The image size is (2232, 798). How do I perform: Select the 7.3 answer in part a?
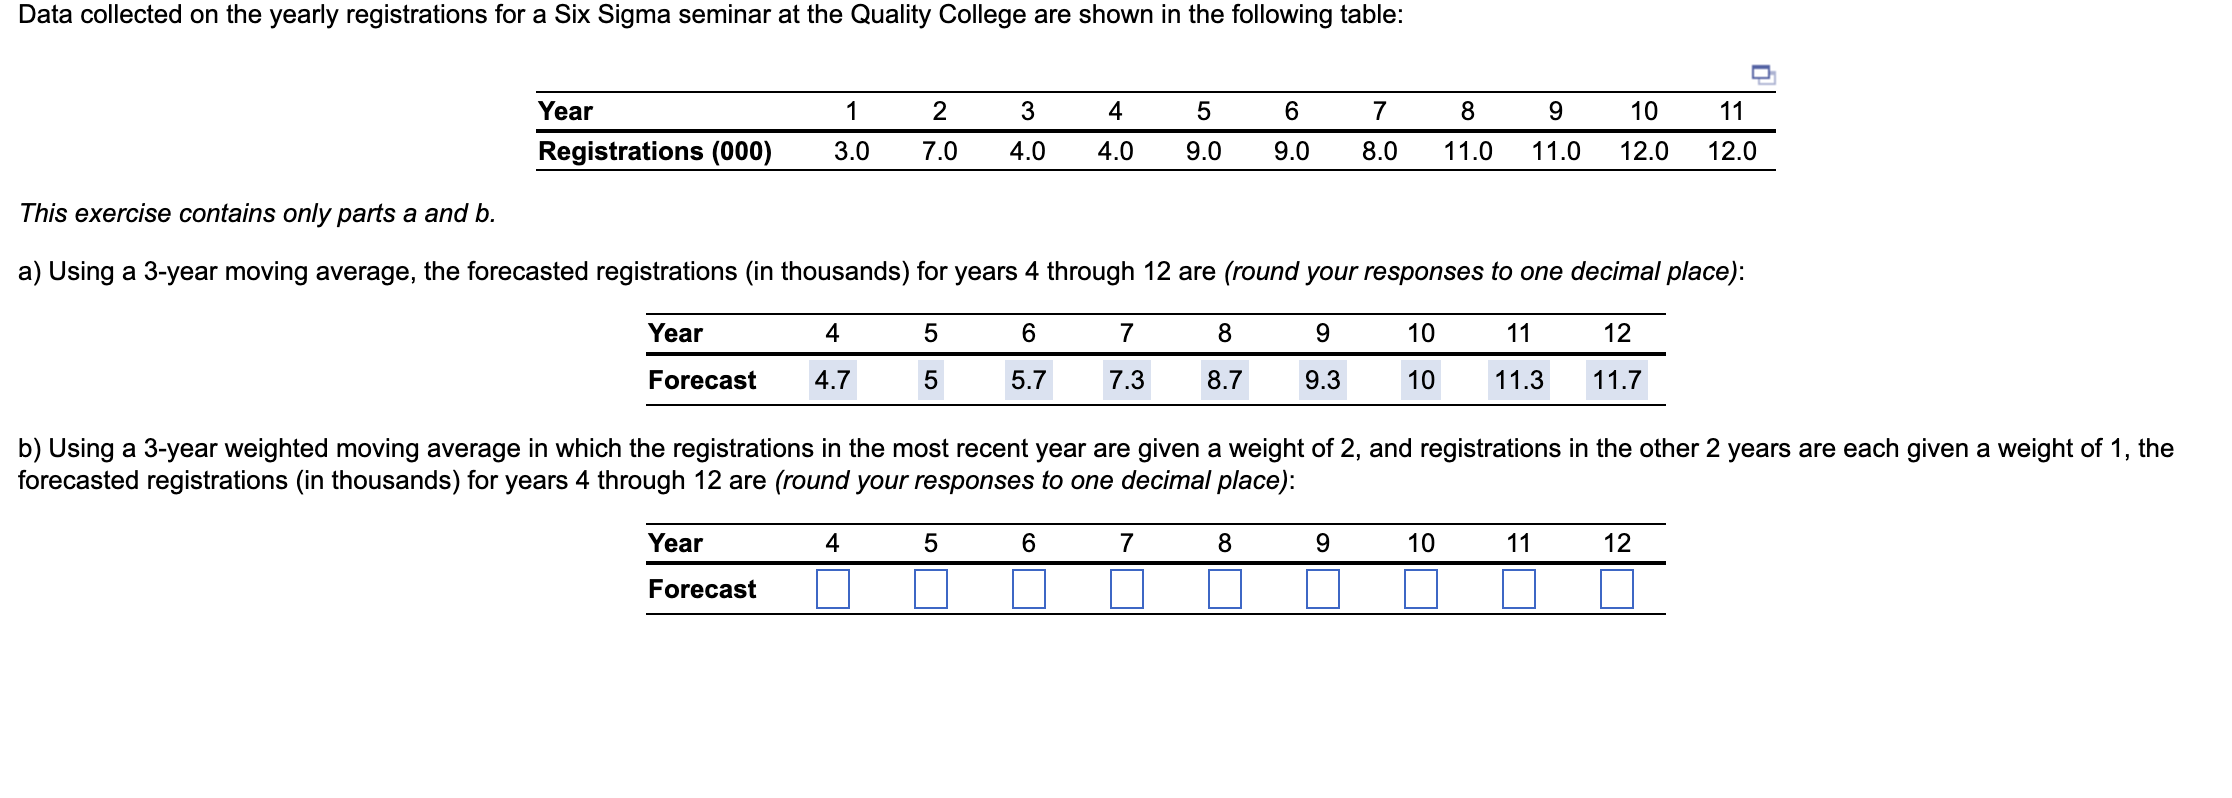(1128, 380)
